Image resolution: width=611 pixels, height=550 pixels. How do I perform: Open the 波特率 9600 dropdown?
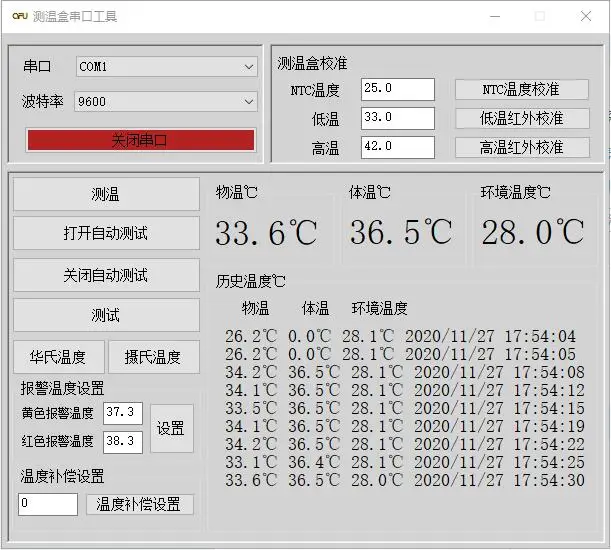coord(166,102)
